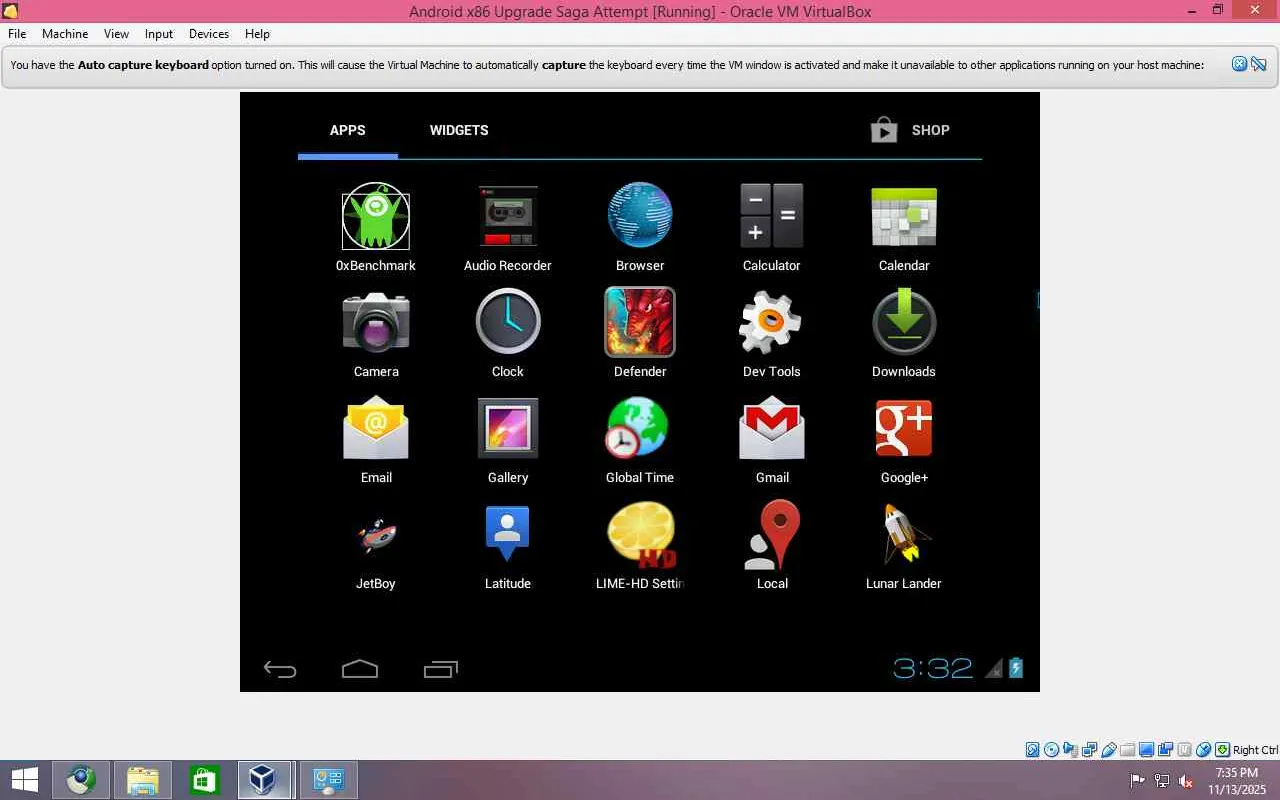Click the VirtualBox optical disc indicator
Viewport: 1280px width, 800px height.
[x=1052, y=750]
